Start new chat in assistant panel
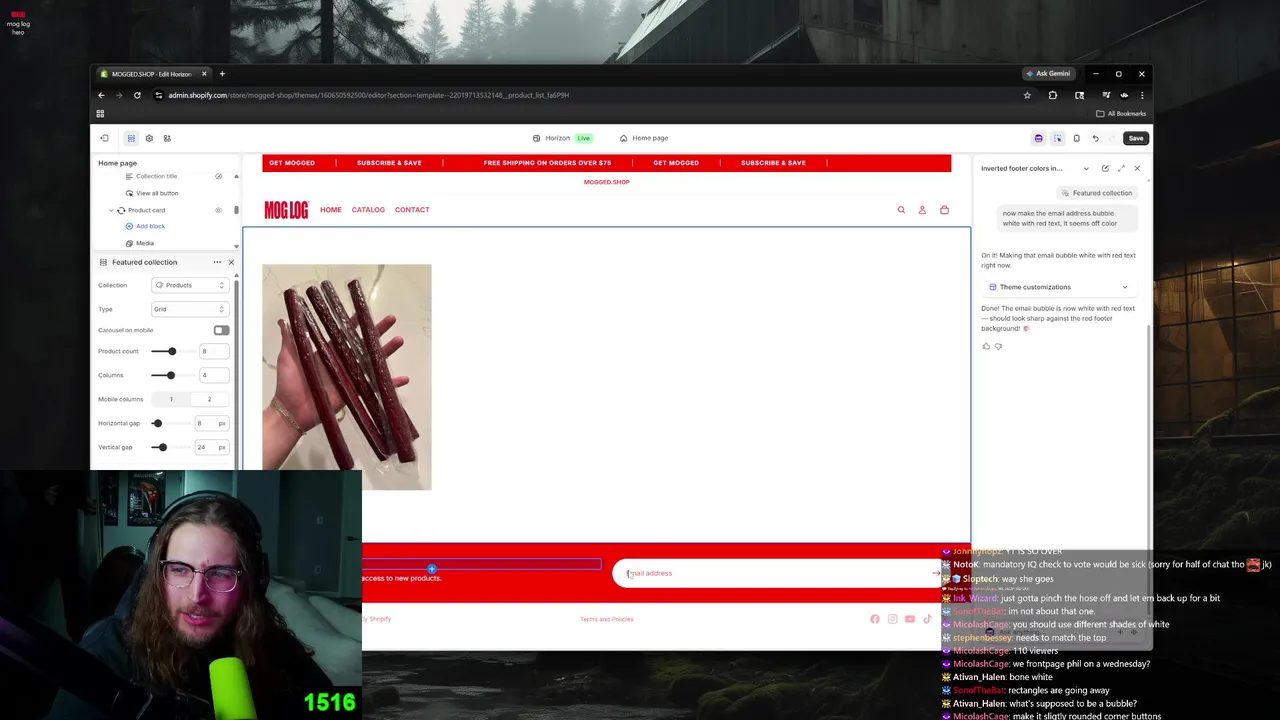 tap(1105, 168)
